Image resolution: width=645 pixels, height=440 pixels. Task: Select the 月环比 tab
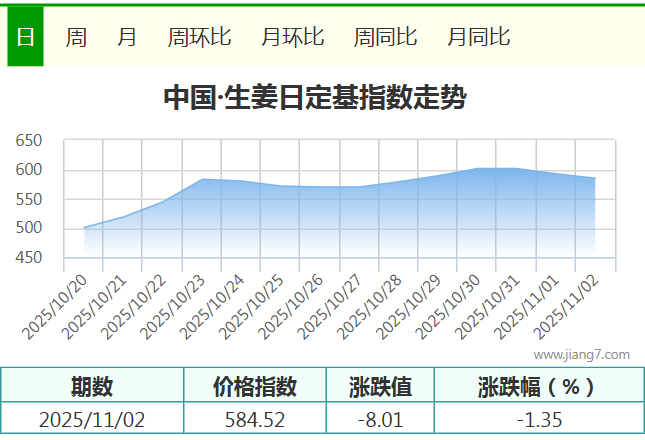coord(292,38)
